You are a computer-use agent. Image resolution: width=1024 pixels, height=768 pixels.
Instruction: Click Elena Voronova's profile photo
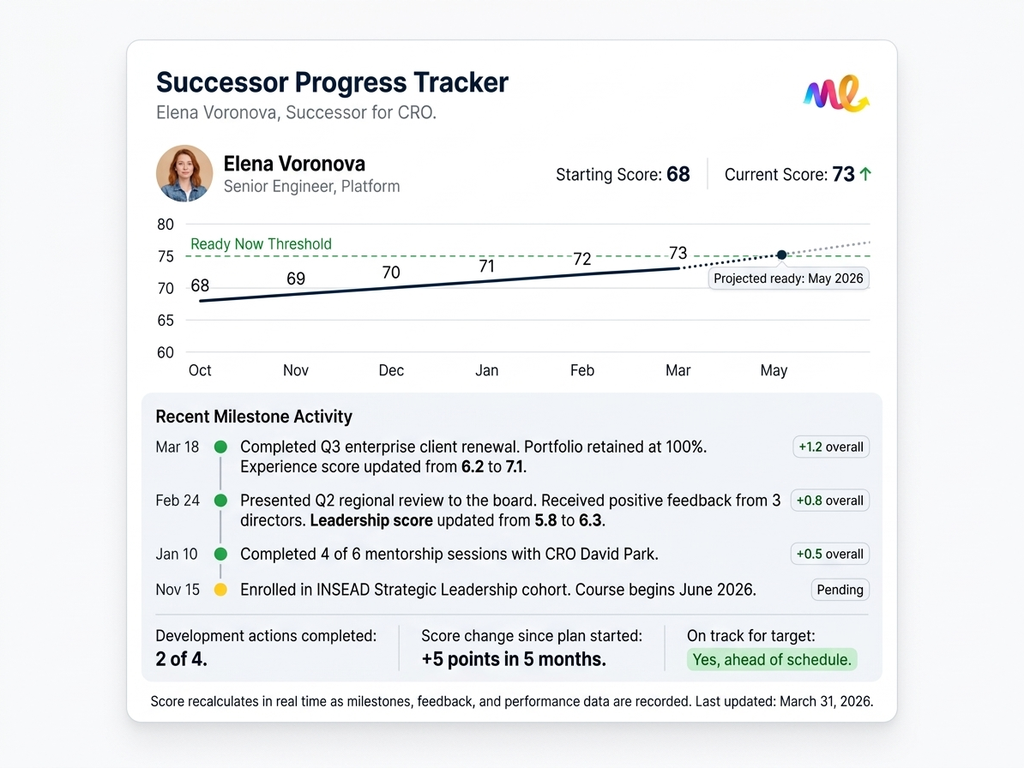click(x=184, y=173)
